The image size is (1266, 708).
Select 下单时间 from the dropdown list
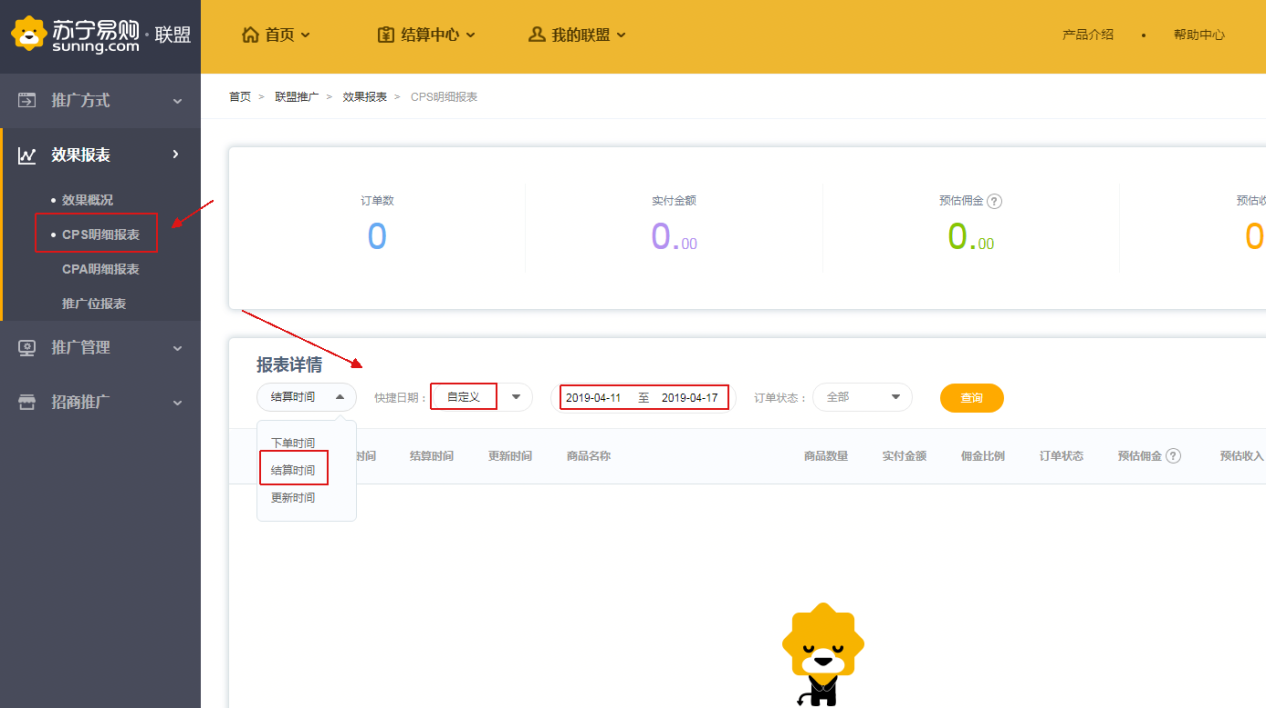click(293, 443)
